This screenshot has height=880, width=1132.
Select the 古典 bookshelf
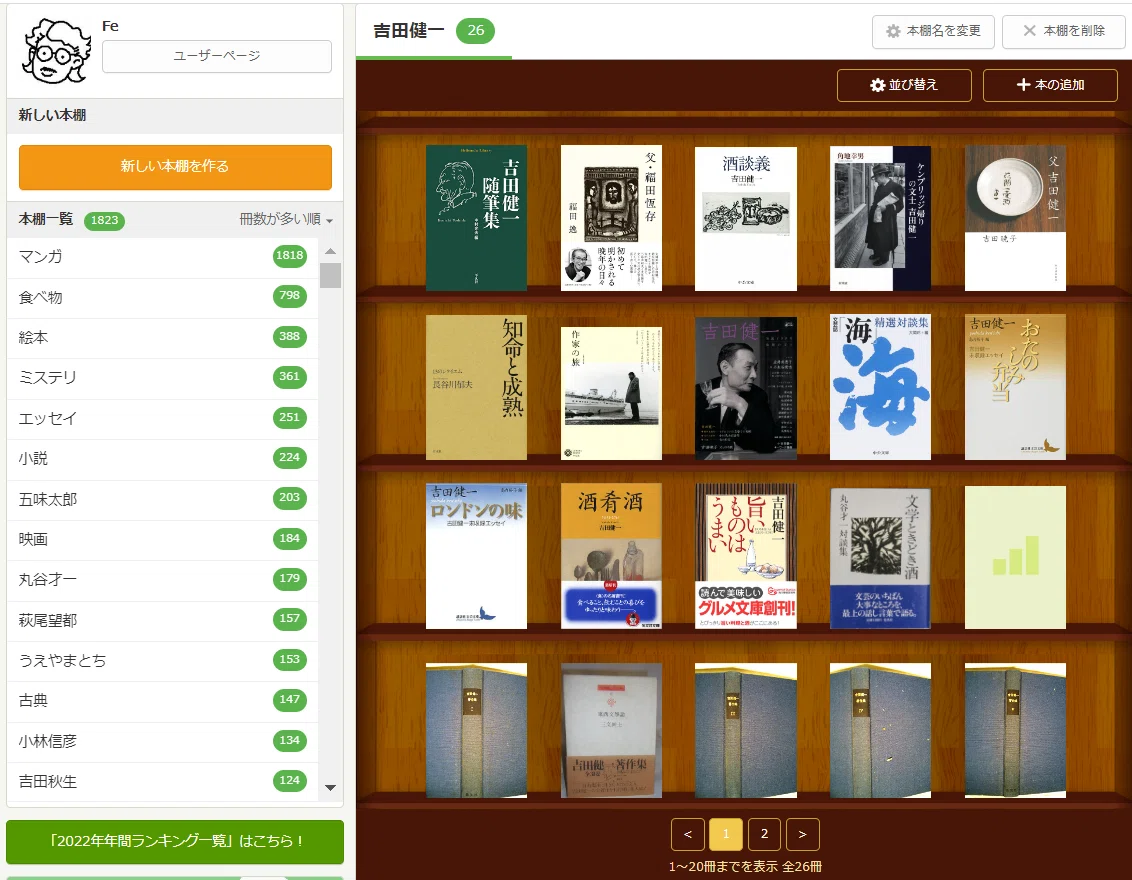point(162,701)
